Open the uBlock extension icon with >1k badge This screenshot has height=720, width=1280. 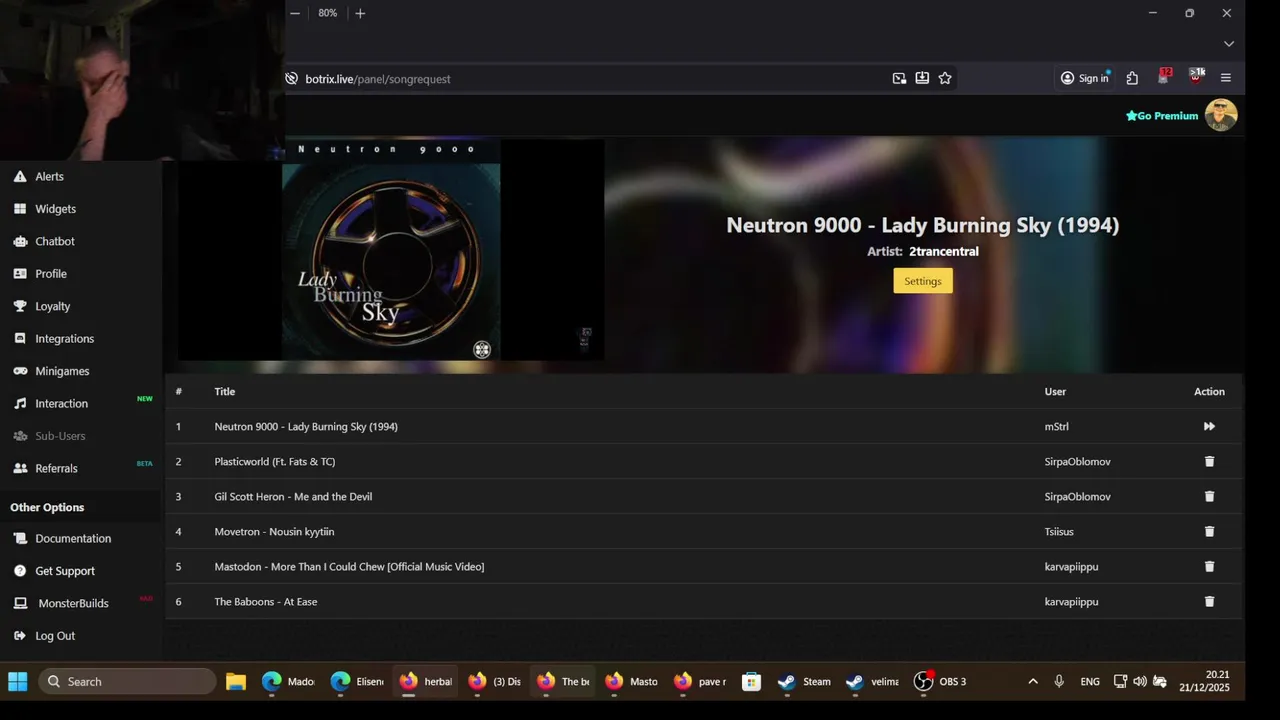1195,76
